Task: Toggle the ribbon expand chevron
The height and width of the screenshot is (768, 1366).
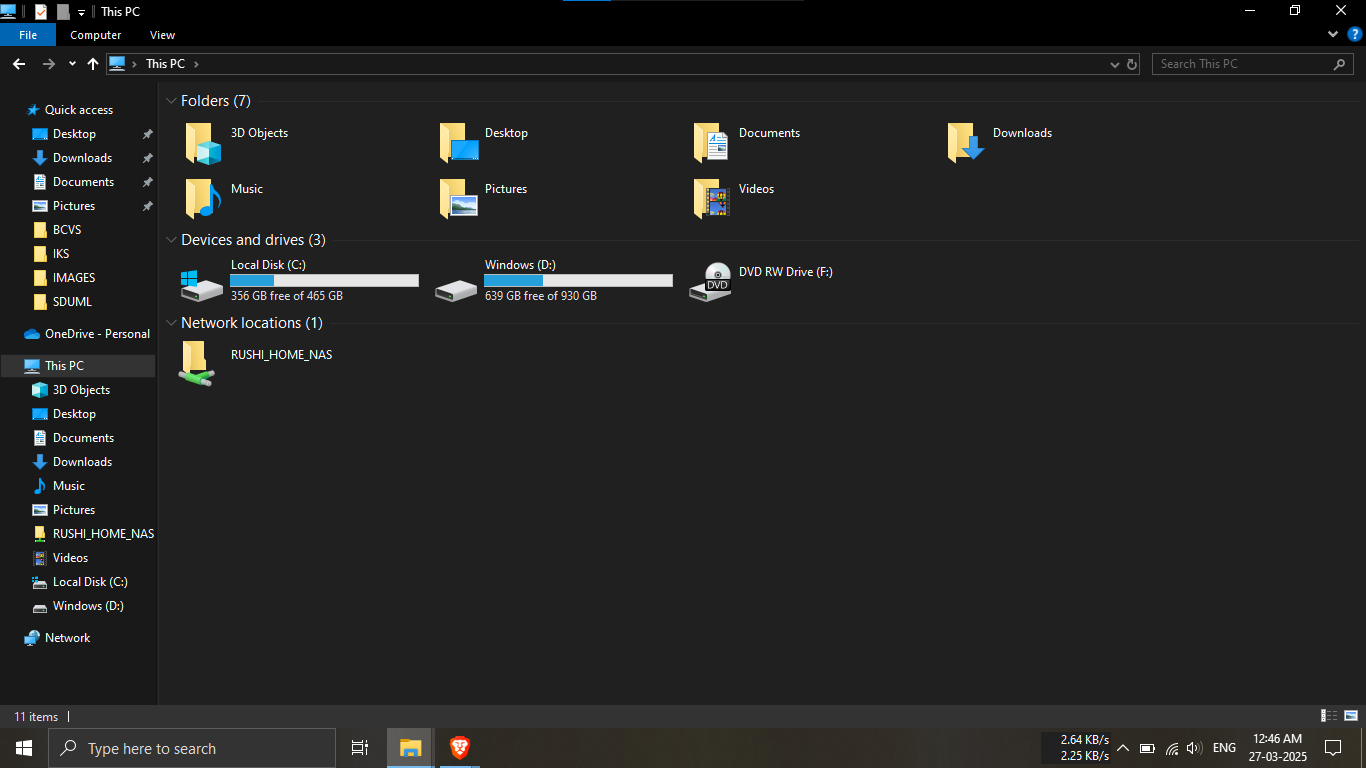Action: pyautogui.click(x=1333, y=34)
